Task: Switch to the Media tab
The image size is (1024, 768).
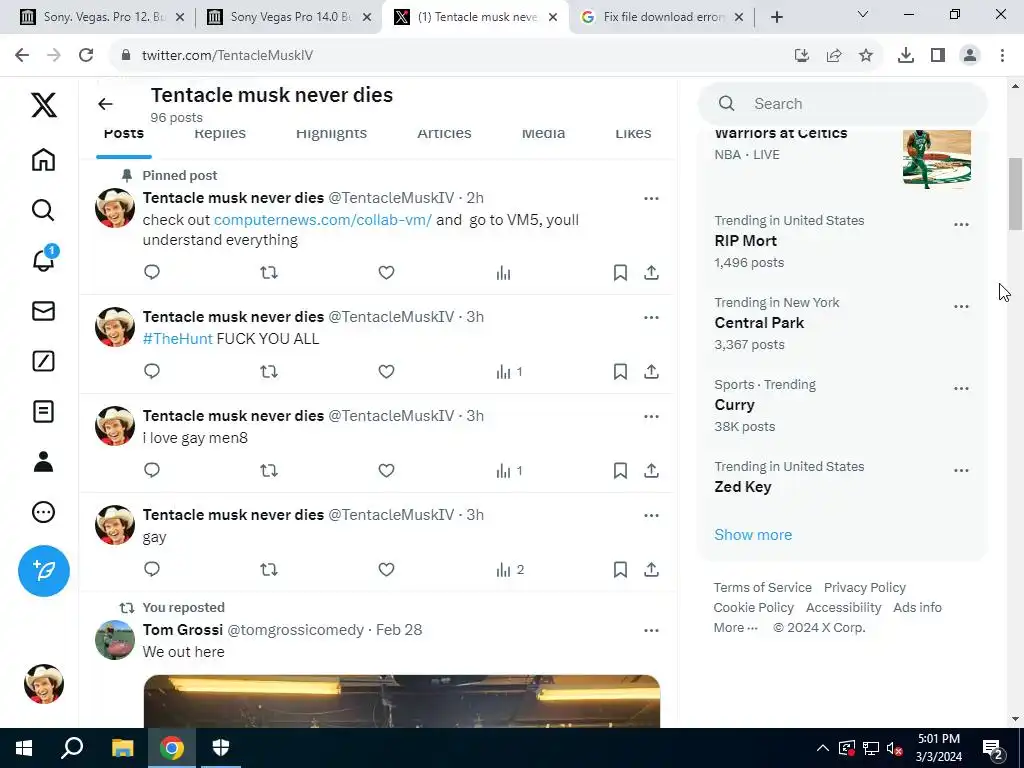Action: pyautogui.click(x=543, y=135)
